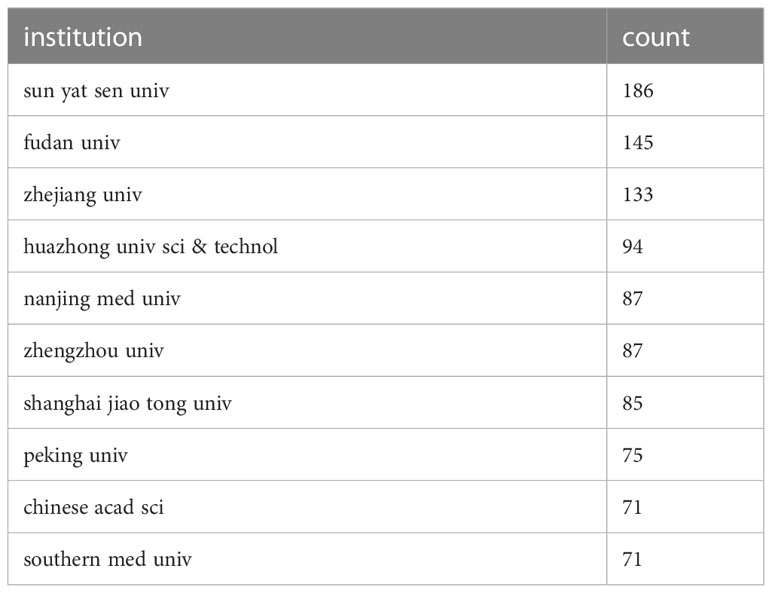Click the count value 133

638,195
